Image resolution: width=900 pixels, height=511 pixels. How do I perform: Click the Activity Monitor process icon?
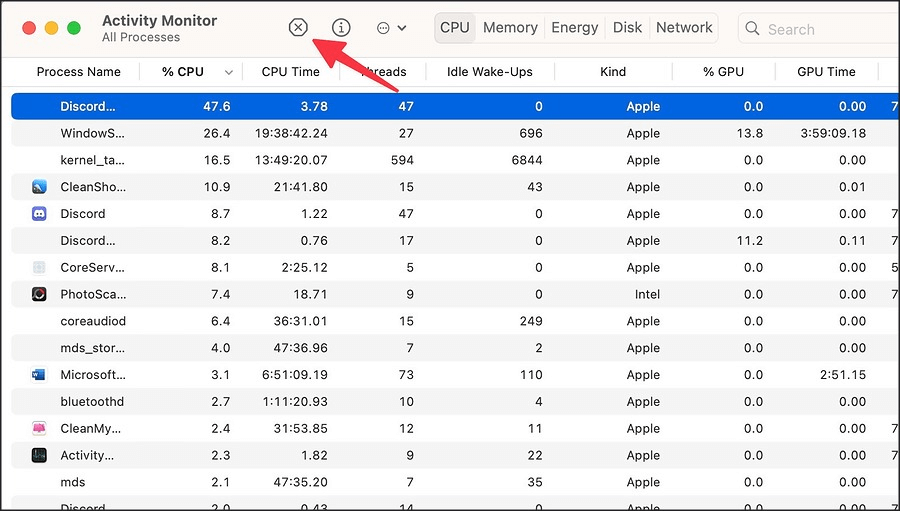click(40, 456)
